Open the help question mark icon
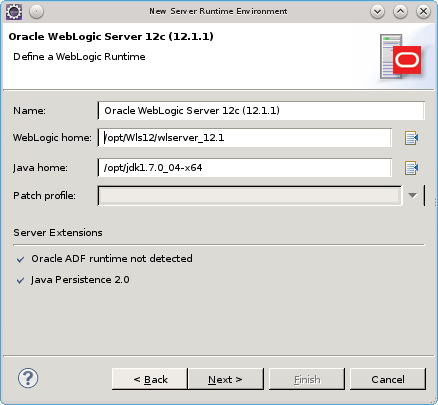Image resolution: width=438 pixels, height=405 pixels. [28, 378]
